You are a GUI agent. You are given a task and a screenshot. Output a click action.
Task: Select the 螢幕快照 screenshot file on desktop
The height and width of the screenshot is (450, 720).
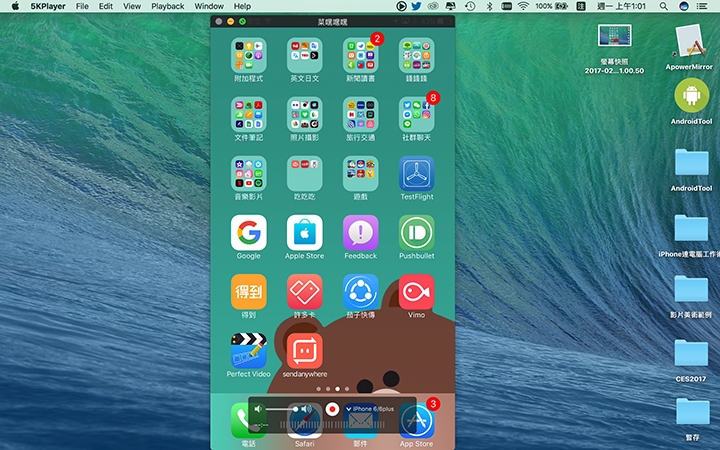[614, 36]
